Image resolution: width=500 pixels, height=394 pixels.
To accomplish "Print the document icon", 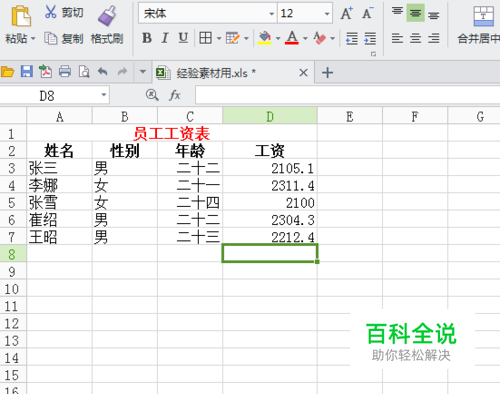I will click(x=65, y=72).
